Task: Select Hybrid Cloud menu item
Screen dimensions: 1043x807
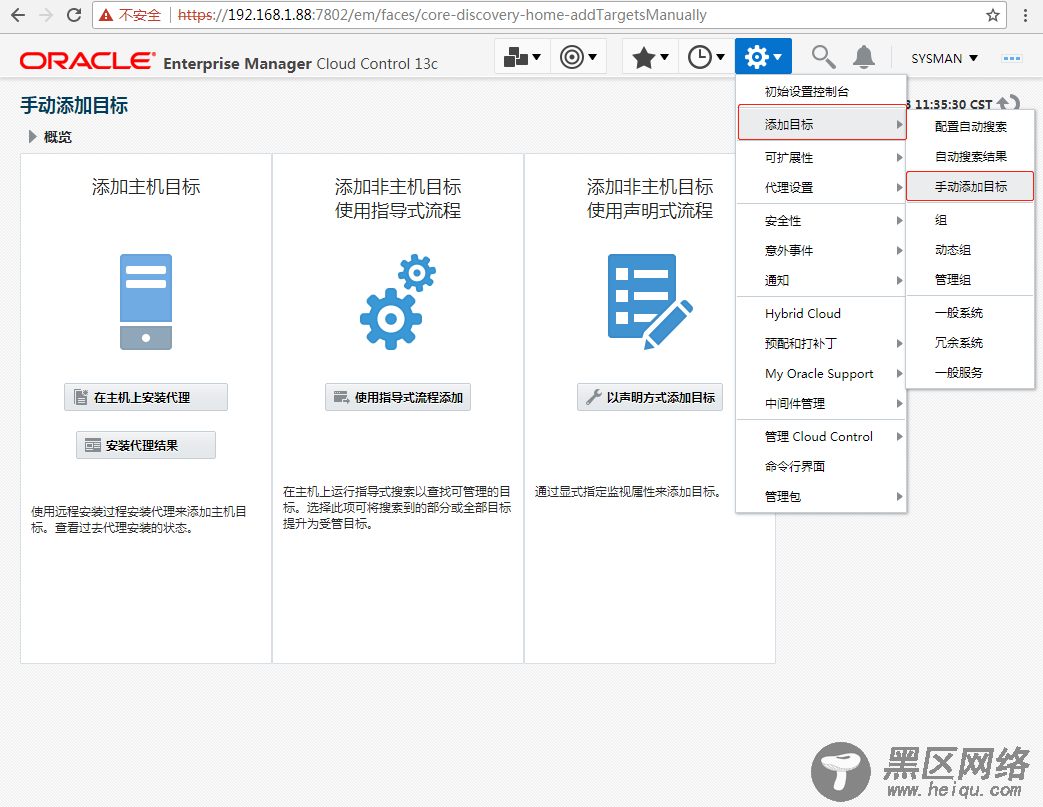Action: coord(821,313)
